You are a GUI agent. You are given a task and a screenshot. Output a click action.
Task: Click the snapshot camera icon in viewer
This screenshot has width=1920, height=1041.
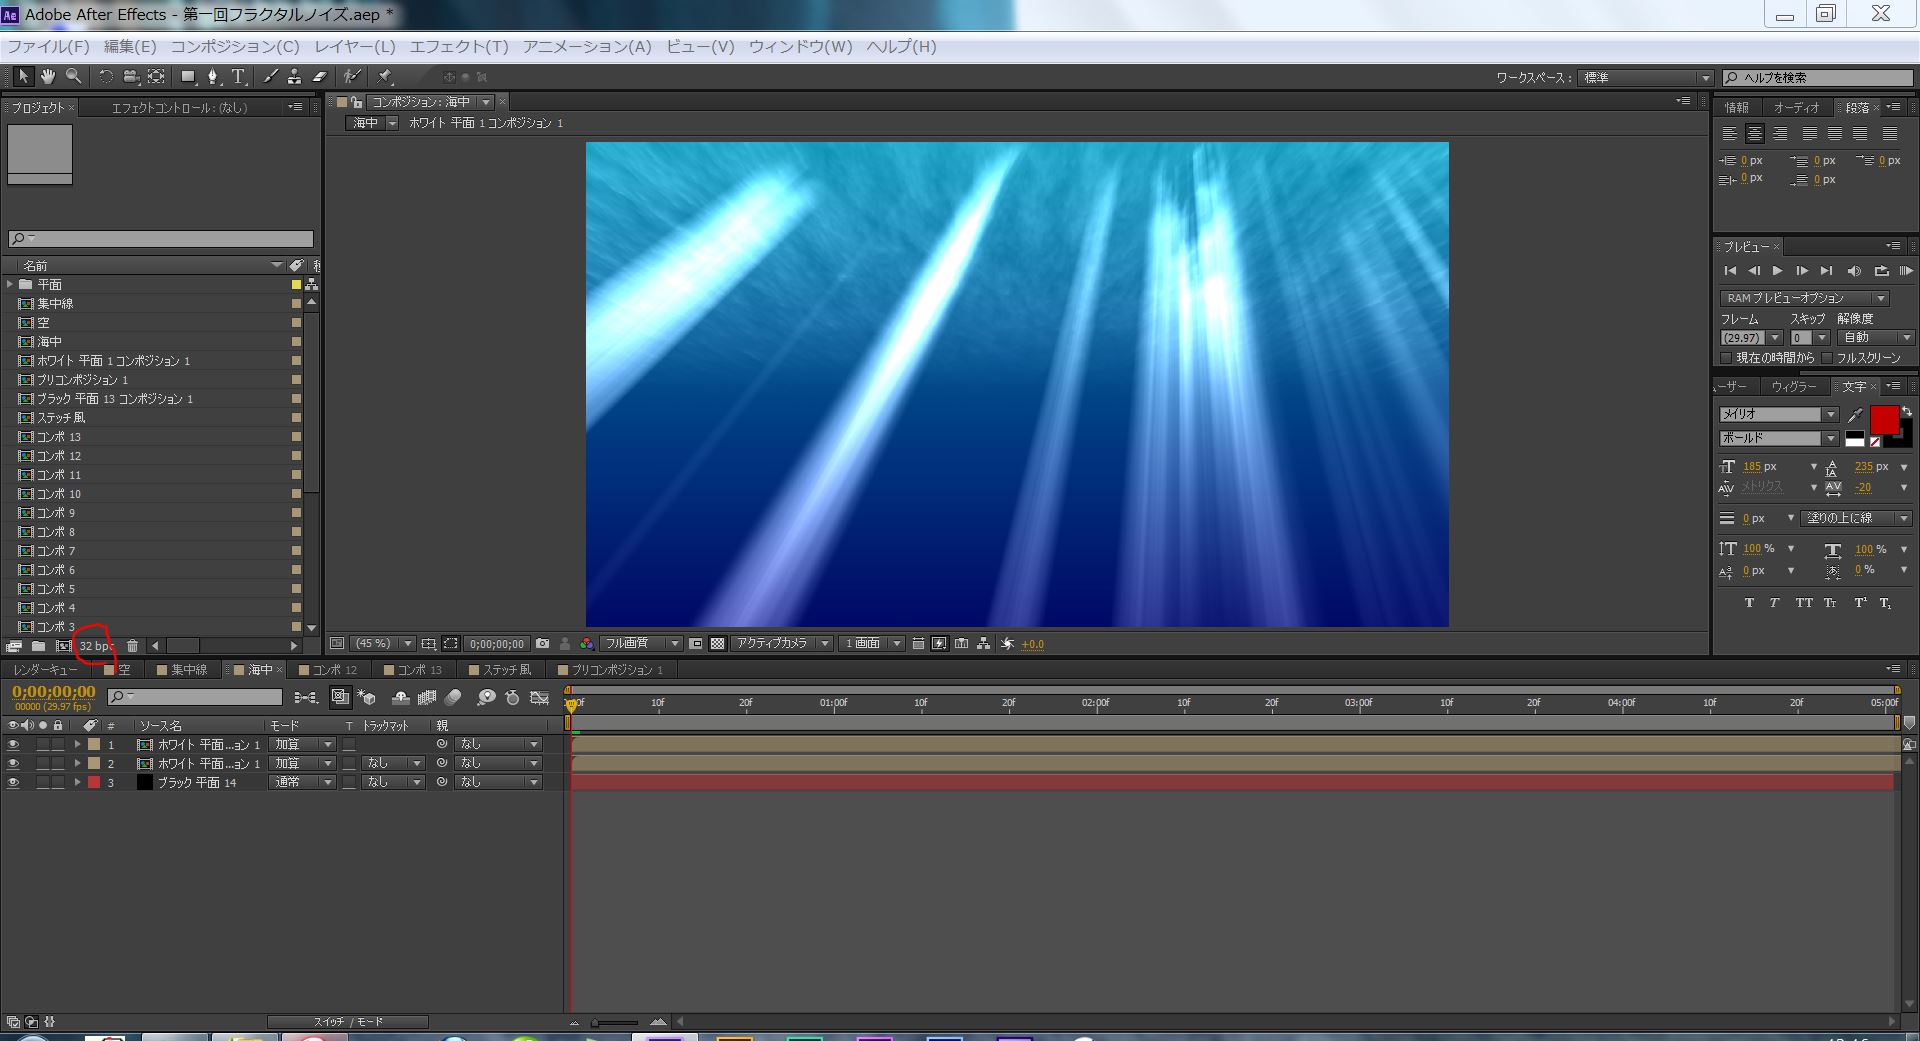click(542, 644)
